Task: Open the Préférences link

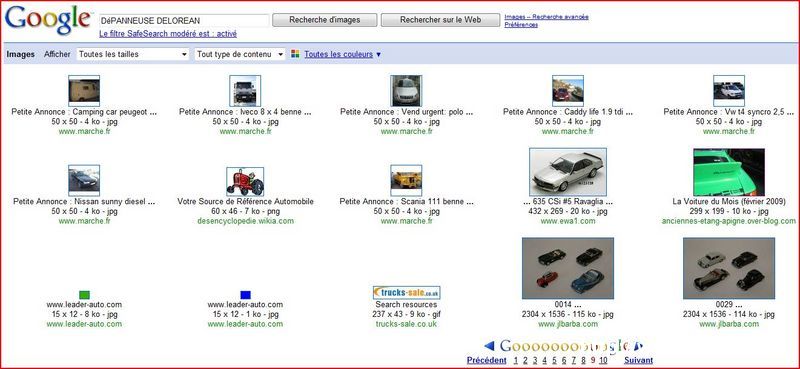Action: pyautogui.click(x=521, y=24)
